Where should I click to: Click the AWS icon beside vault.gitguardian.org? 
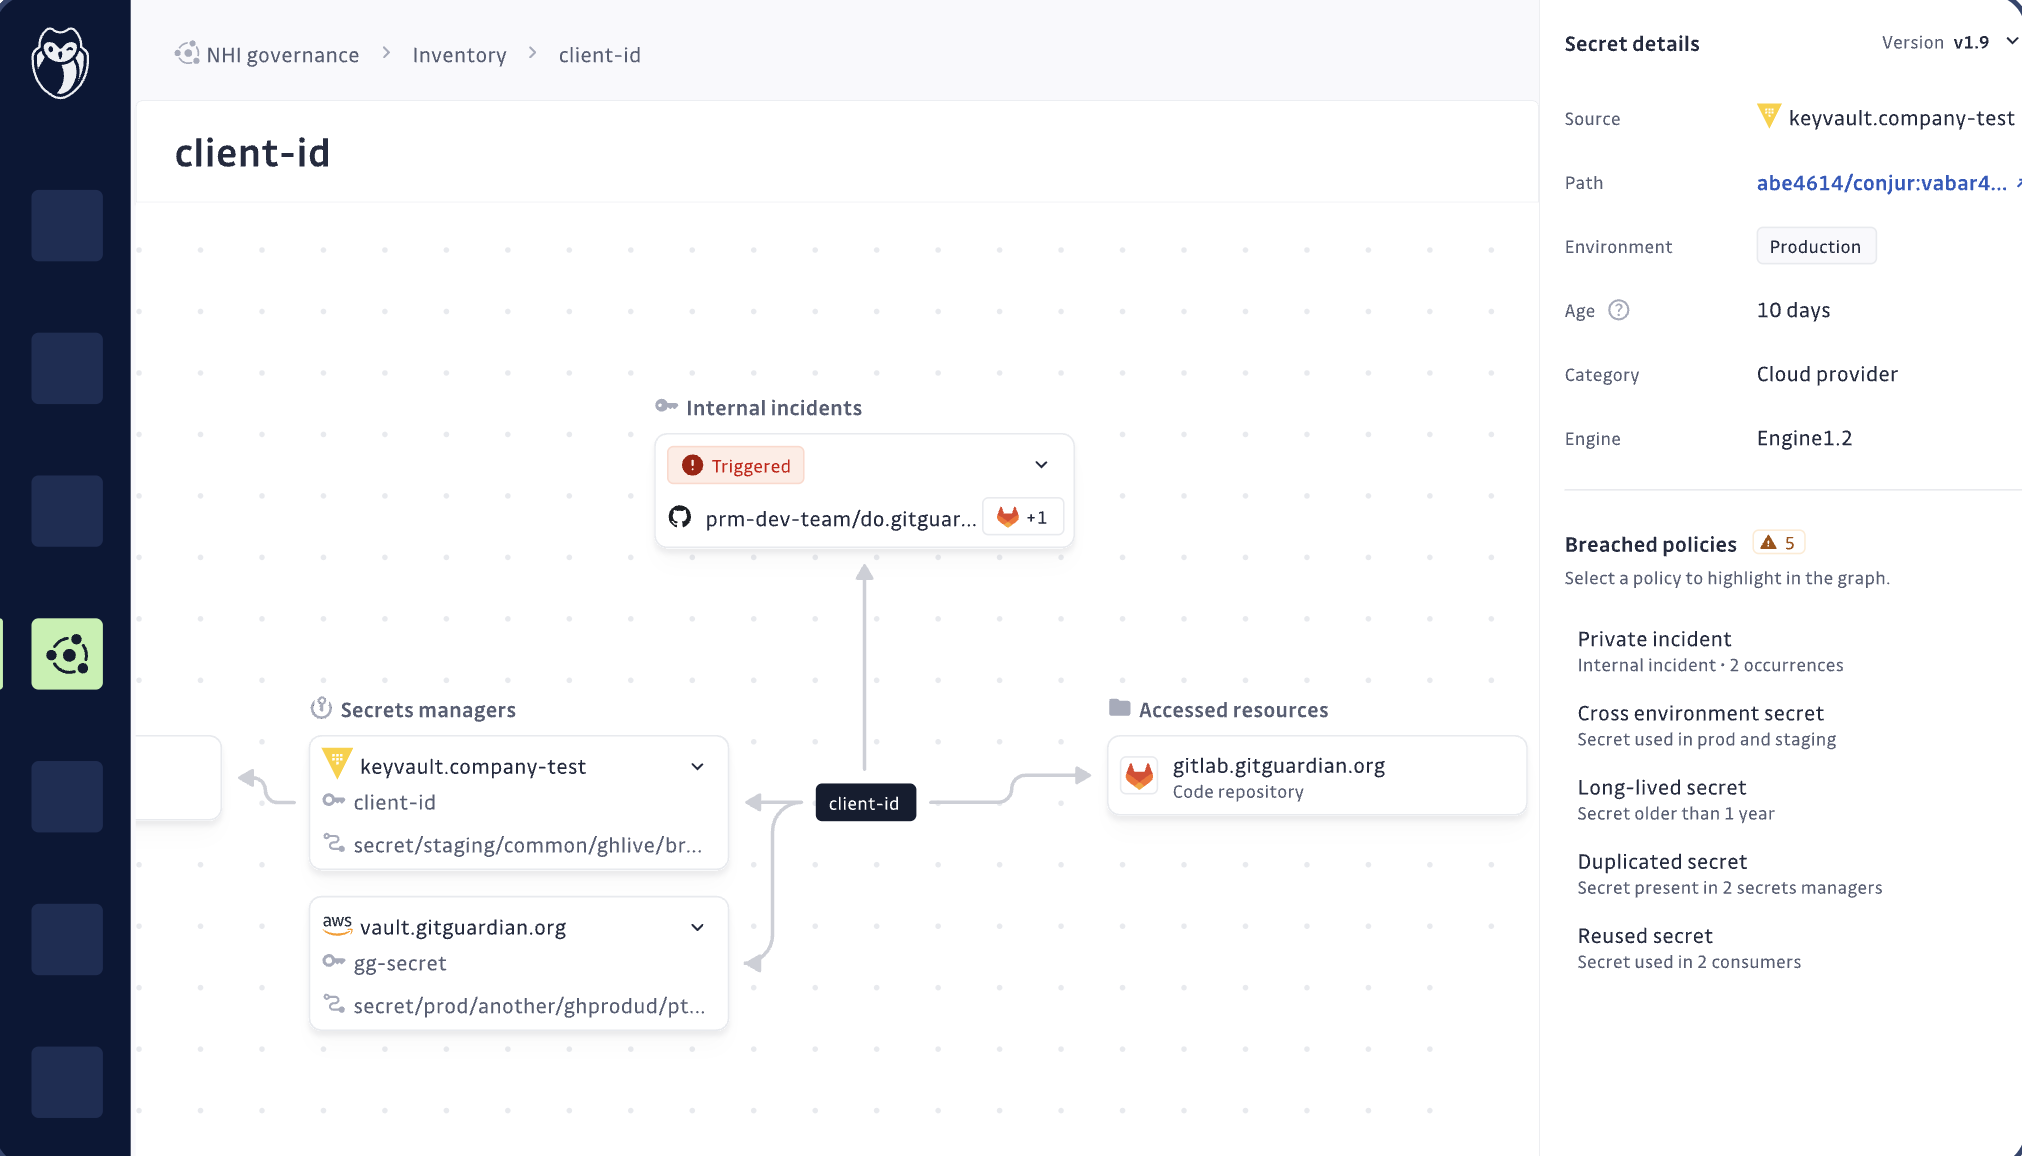[x=337, y=925]
